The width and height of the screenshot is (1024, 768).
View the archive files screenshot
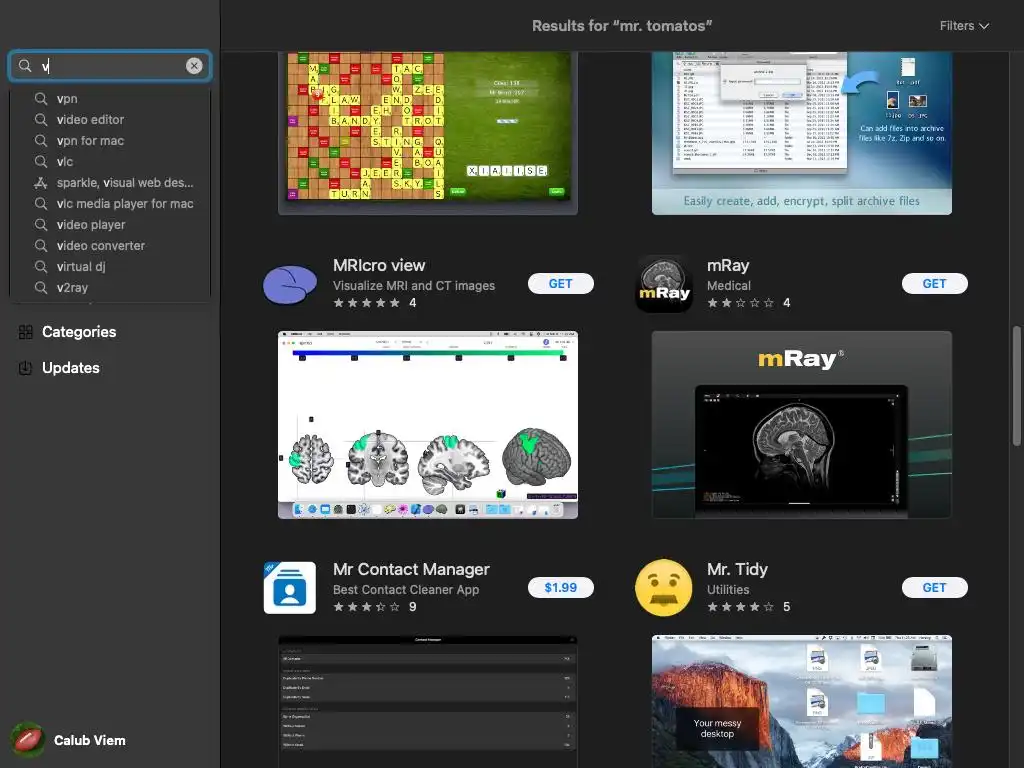[x=801, y=133]
